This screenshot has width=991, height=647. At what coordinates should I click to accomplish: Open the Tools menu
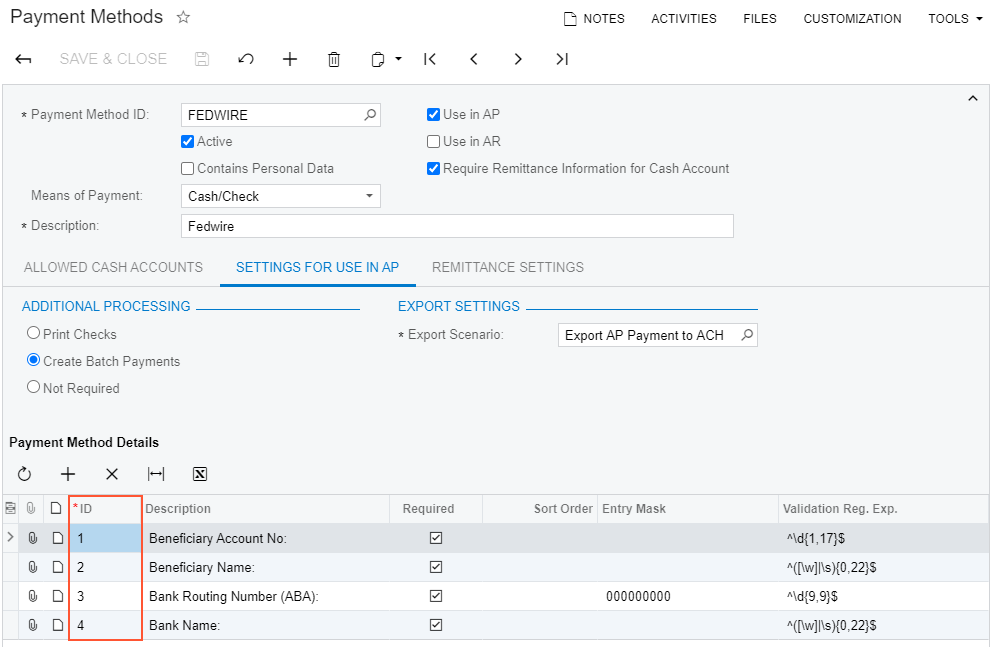pyautogui.click(x=953, y=18)
